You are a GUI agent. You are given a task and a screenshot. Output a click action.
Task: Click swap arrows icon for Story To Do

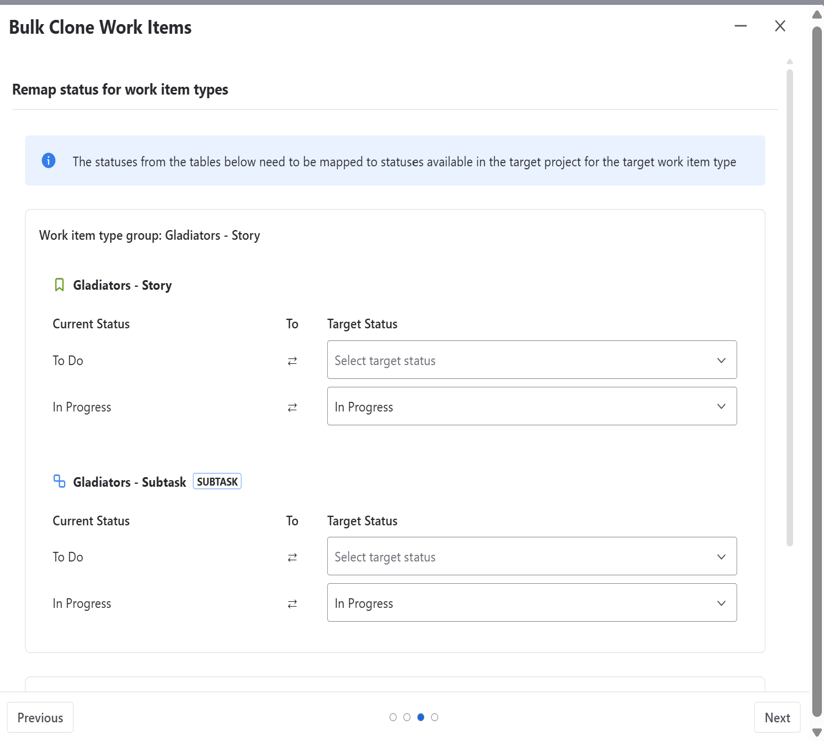point(292,361)
